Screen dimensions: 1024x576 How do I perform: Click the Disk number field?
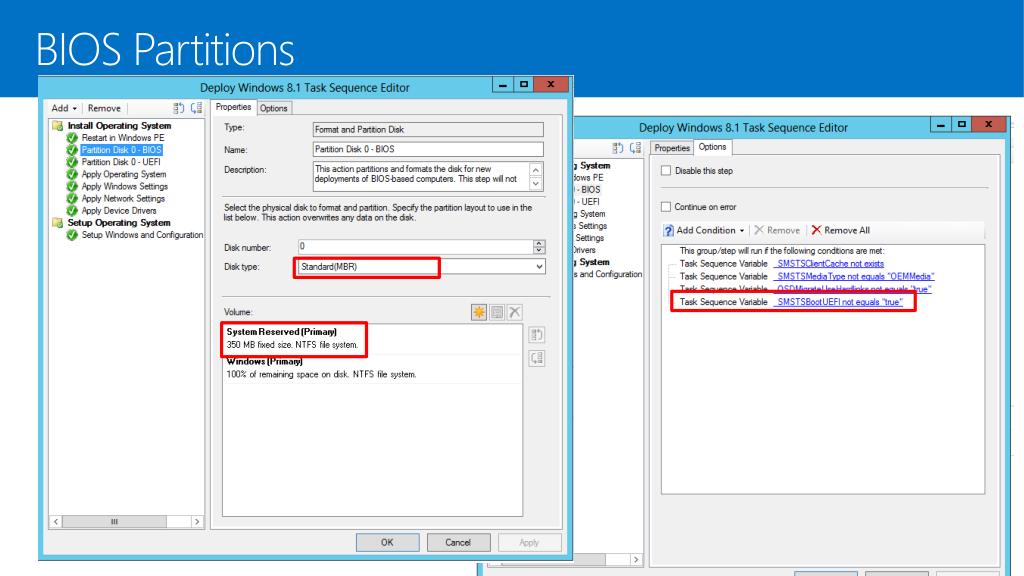(415, 246)
